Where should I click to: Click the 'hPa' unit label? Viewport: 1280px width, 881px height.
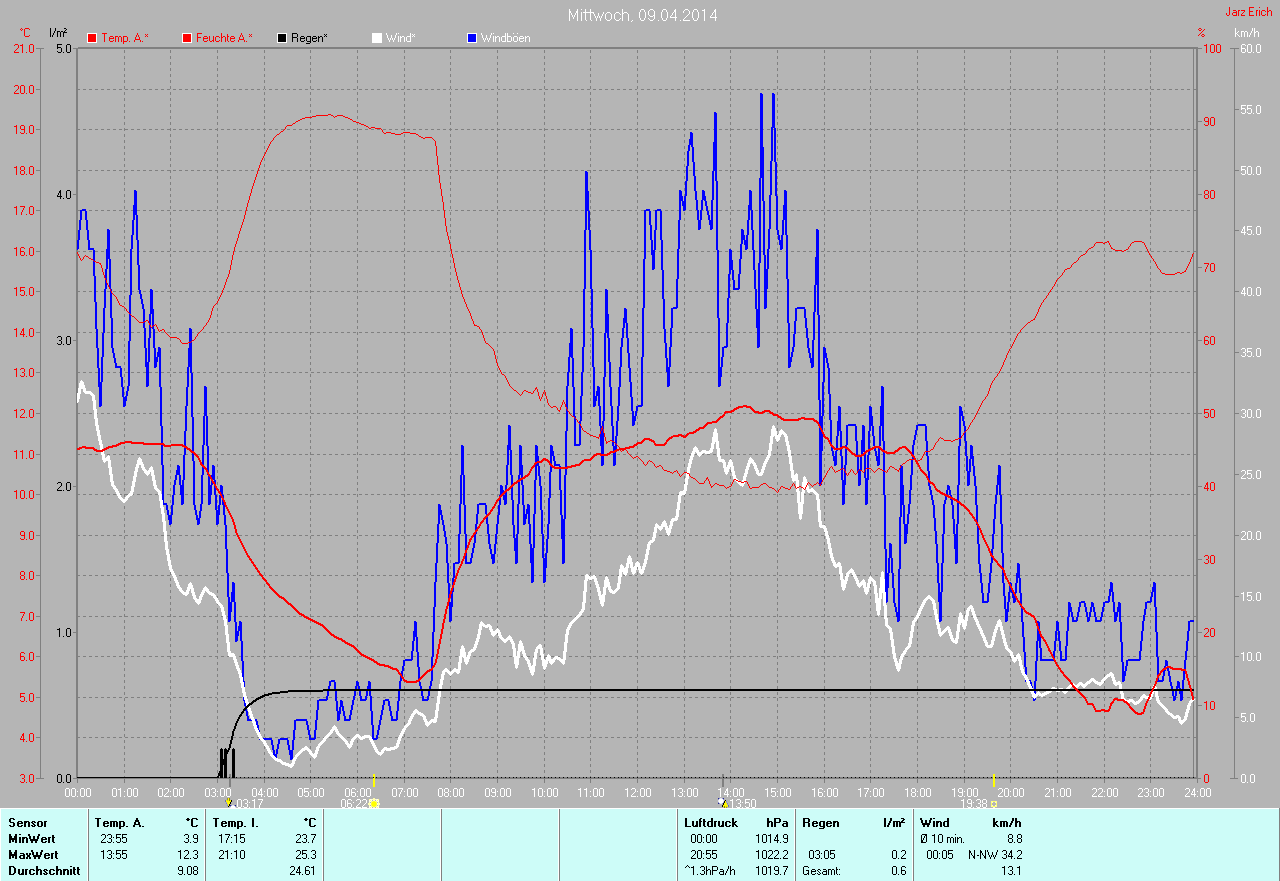776,823
